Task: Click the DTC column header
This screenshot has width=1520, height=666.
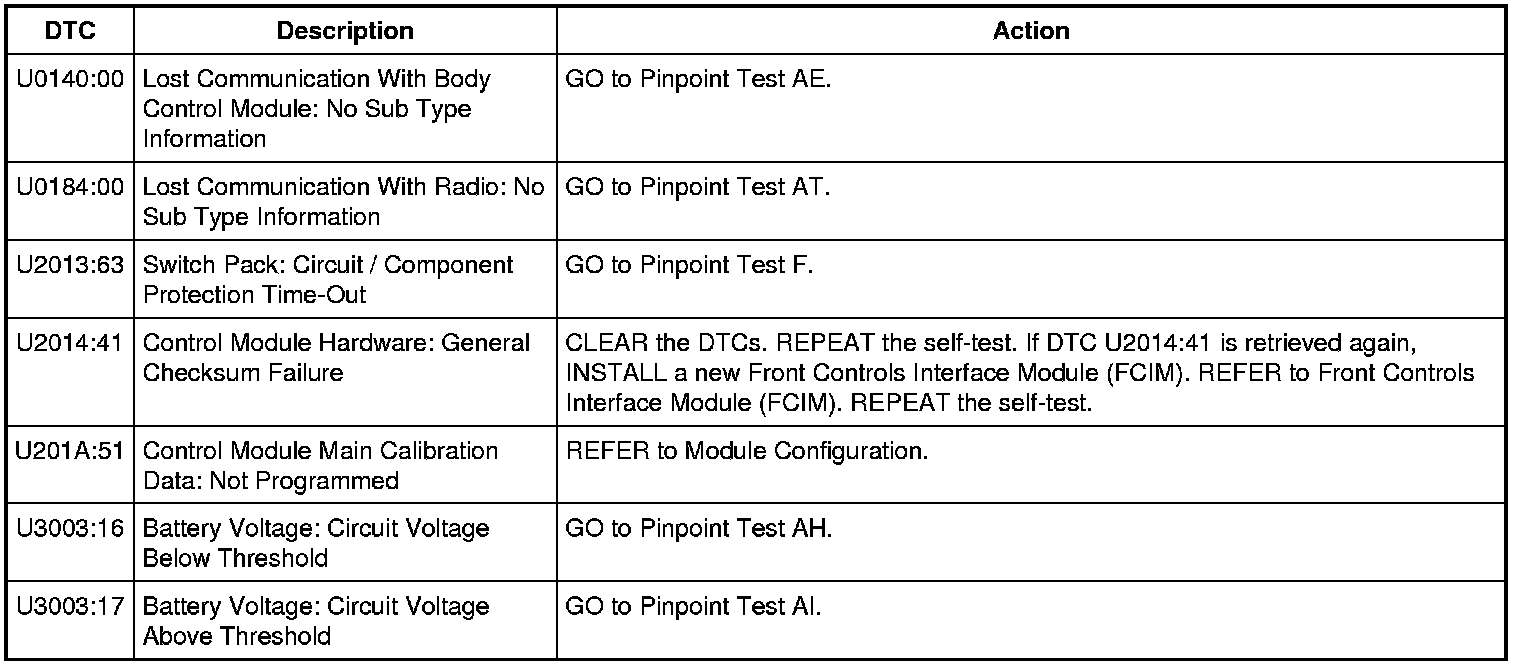Action: 70,31
